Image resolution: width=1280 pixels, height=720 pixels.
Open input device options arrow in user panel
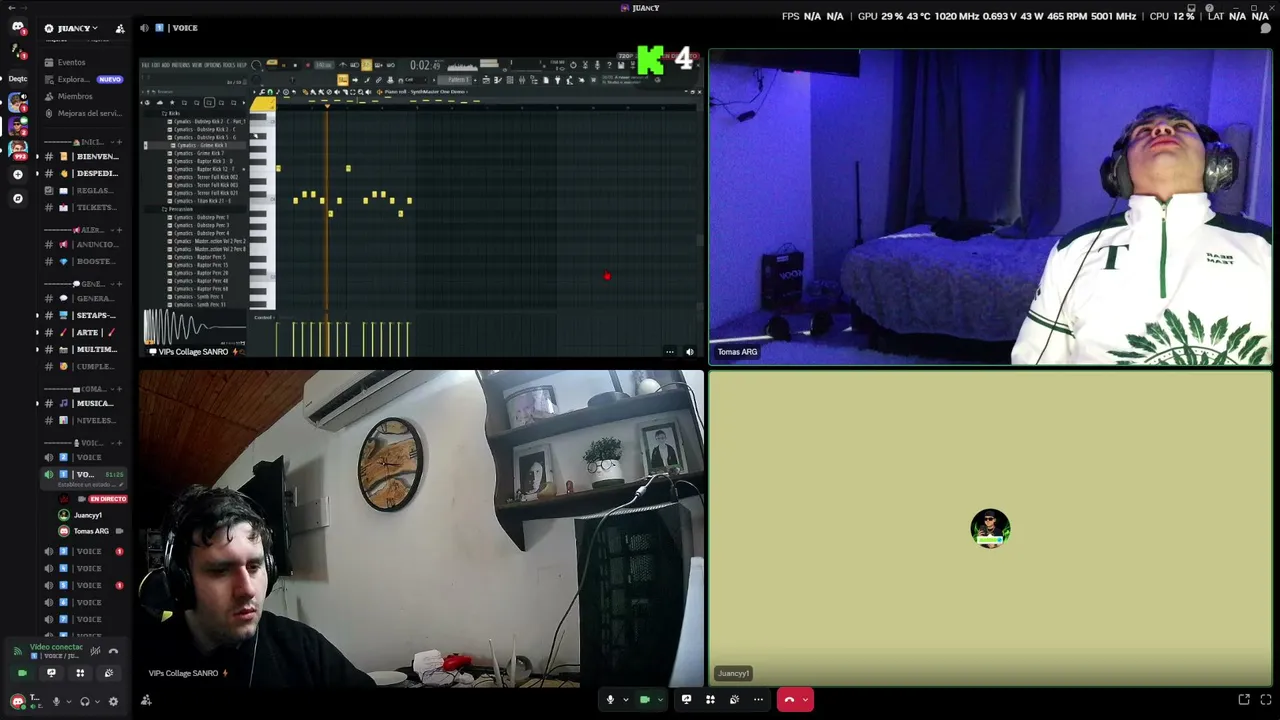[x=69, y=701]
